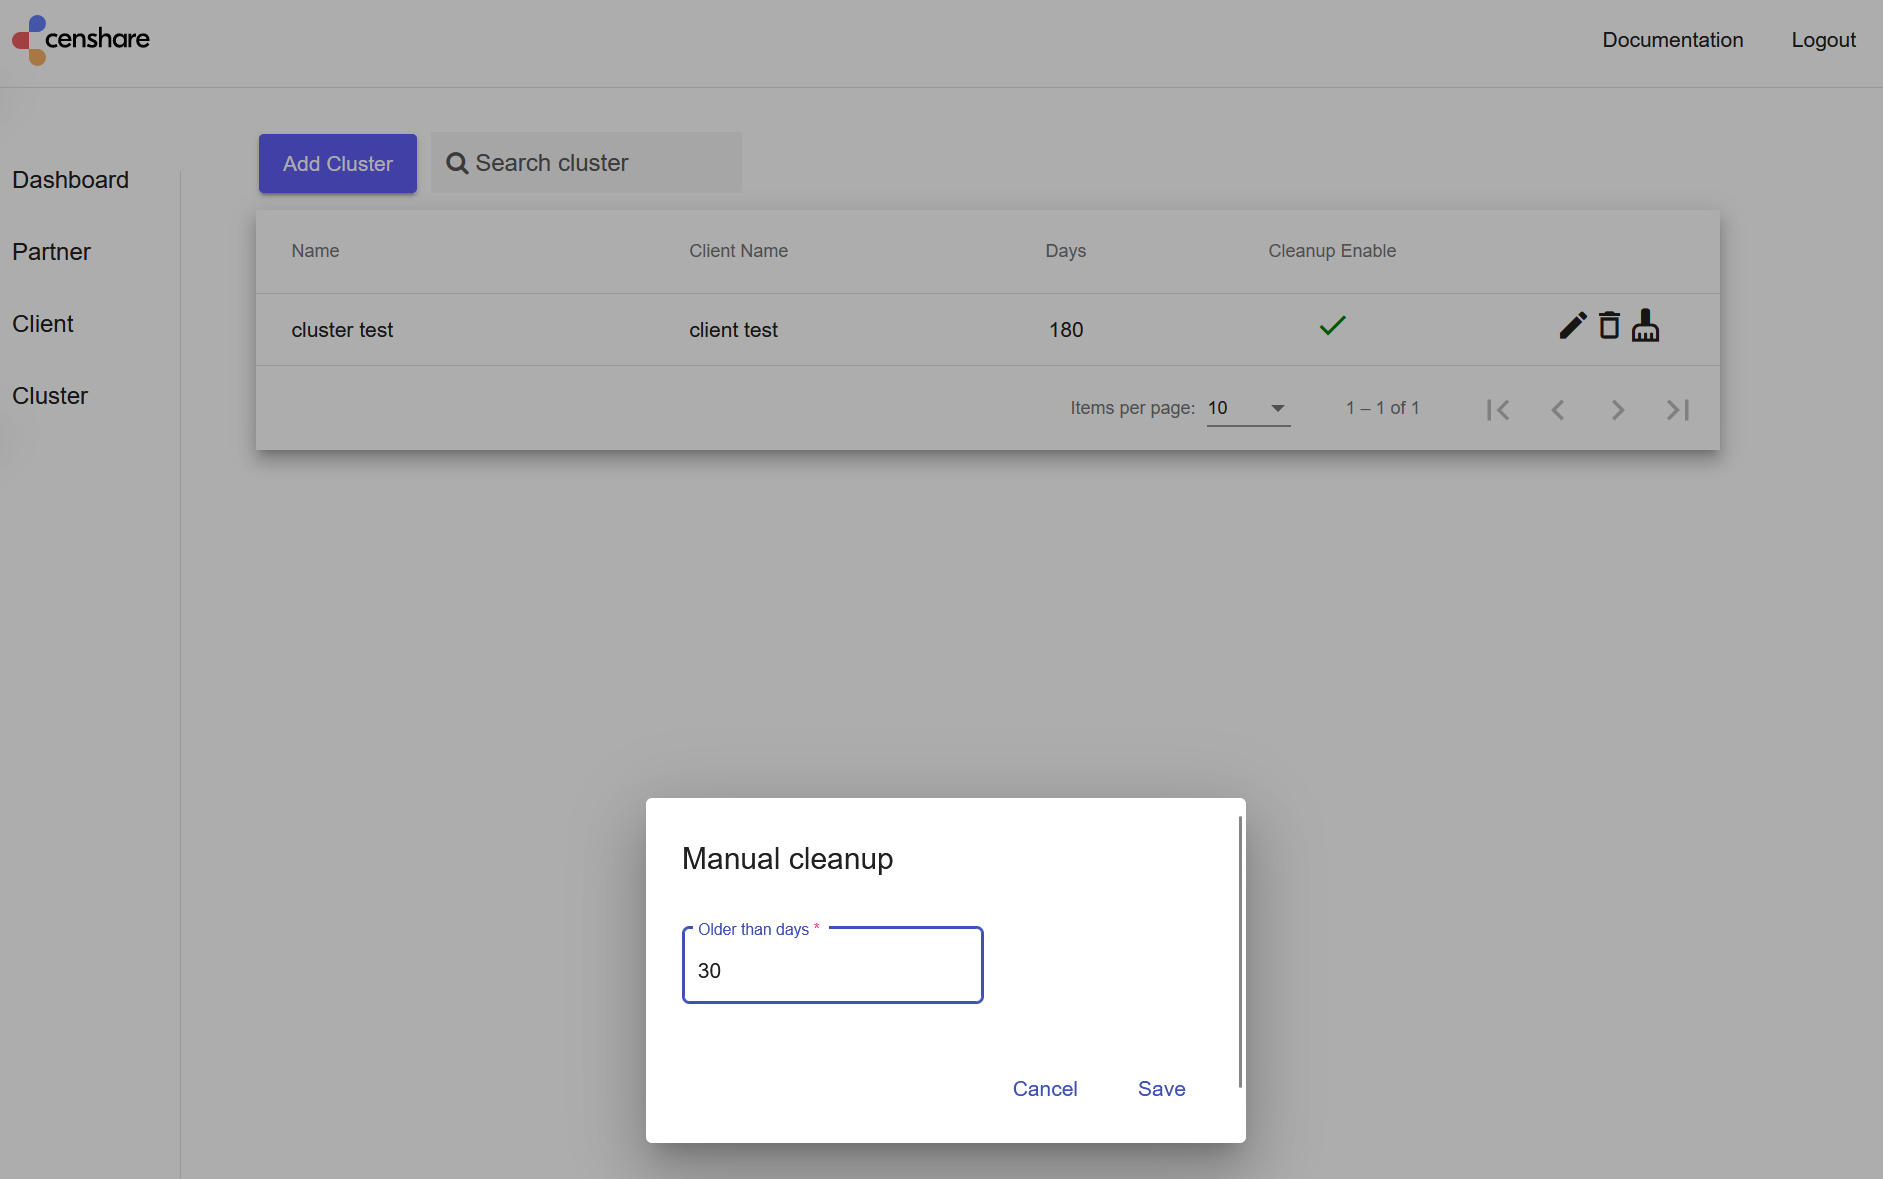The width and height of the screenshot is (1883, 1179).
Task: Jump to the last page of results
Action: [x=1677, y=410]
